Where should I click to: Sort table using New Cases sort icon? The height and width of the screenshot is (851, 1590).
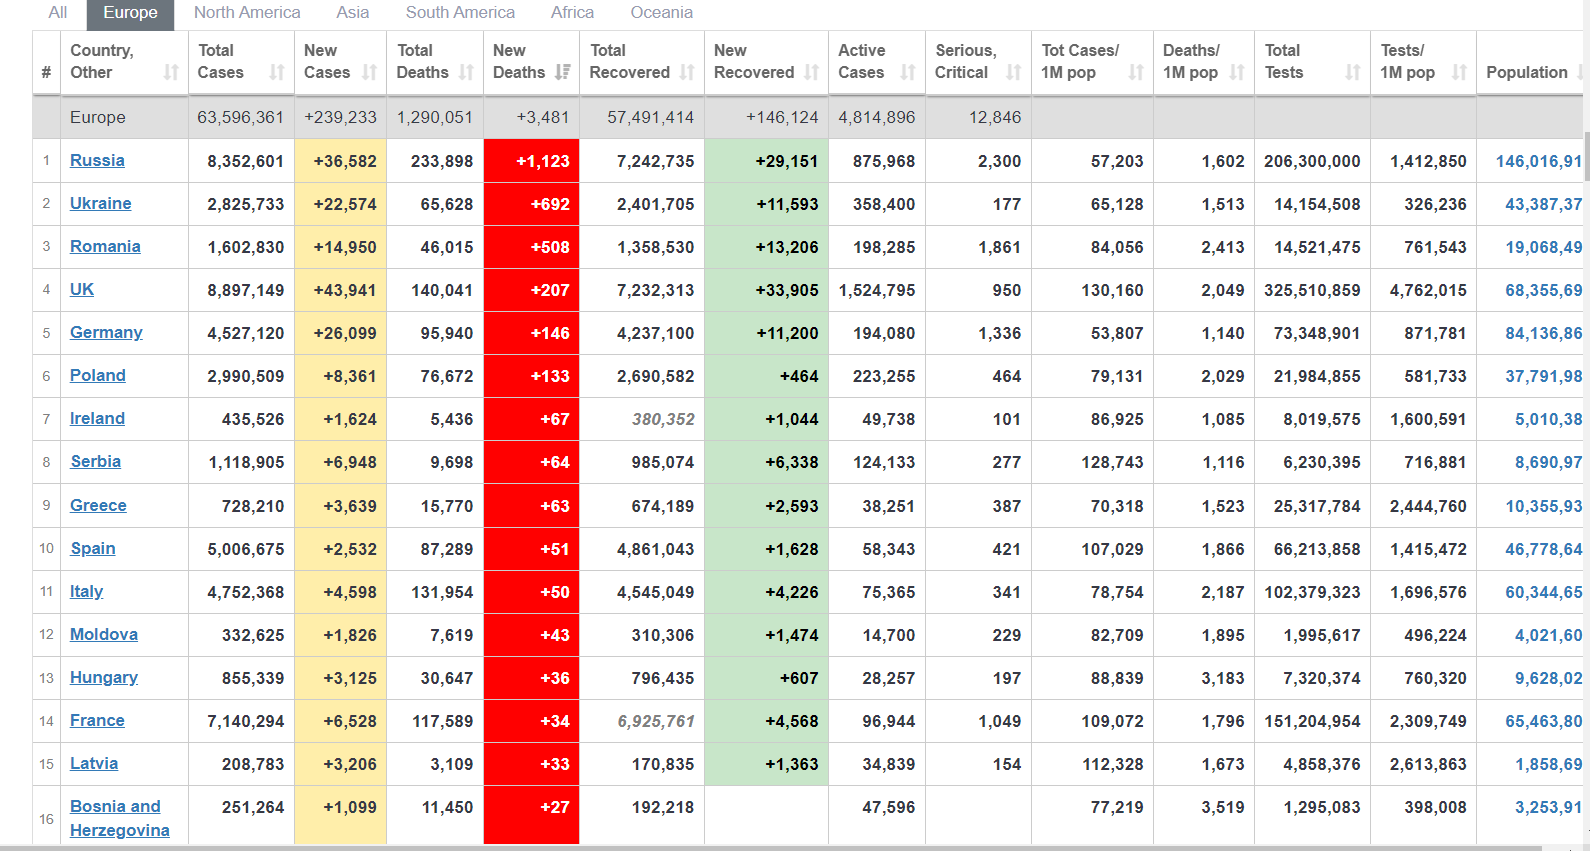(x=370, y=72)
